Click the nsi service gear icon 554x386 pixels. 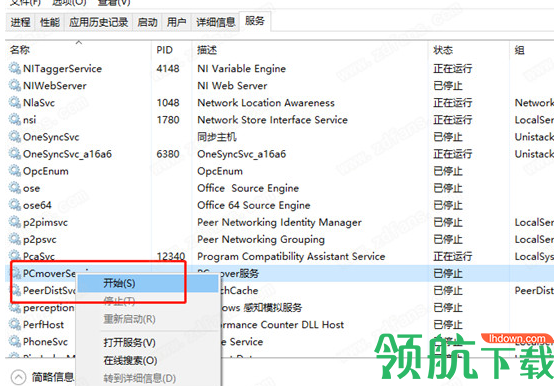coord(14,119)
